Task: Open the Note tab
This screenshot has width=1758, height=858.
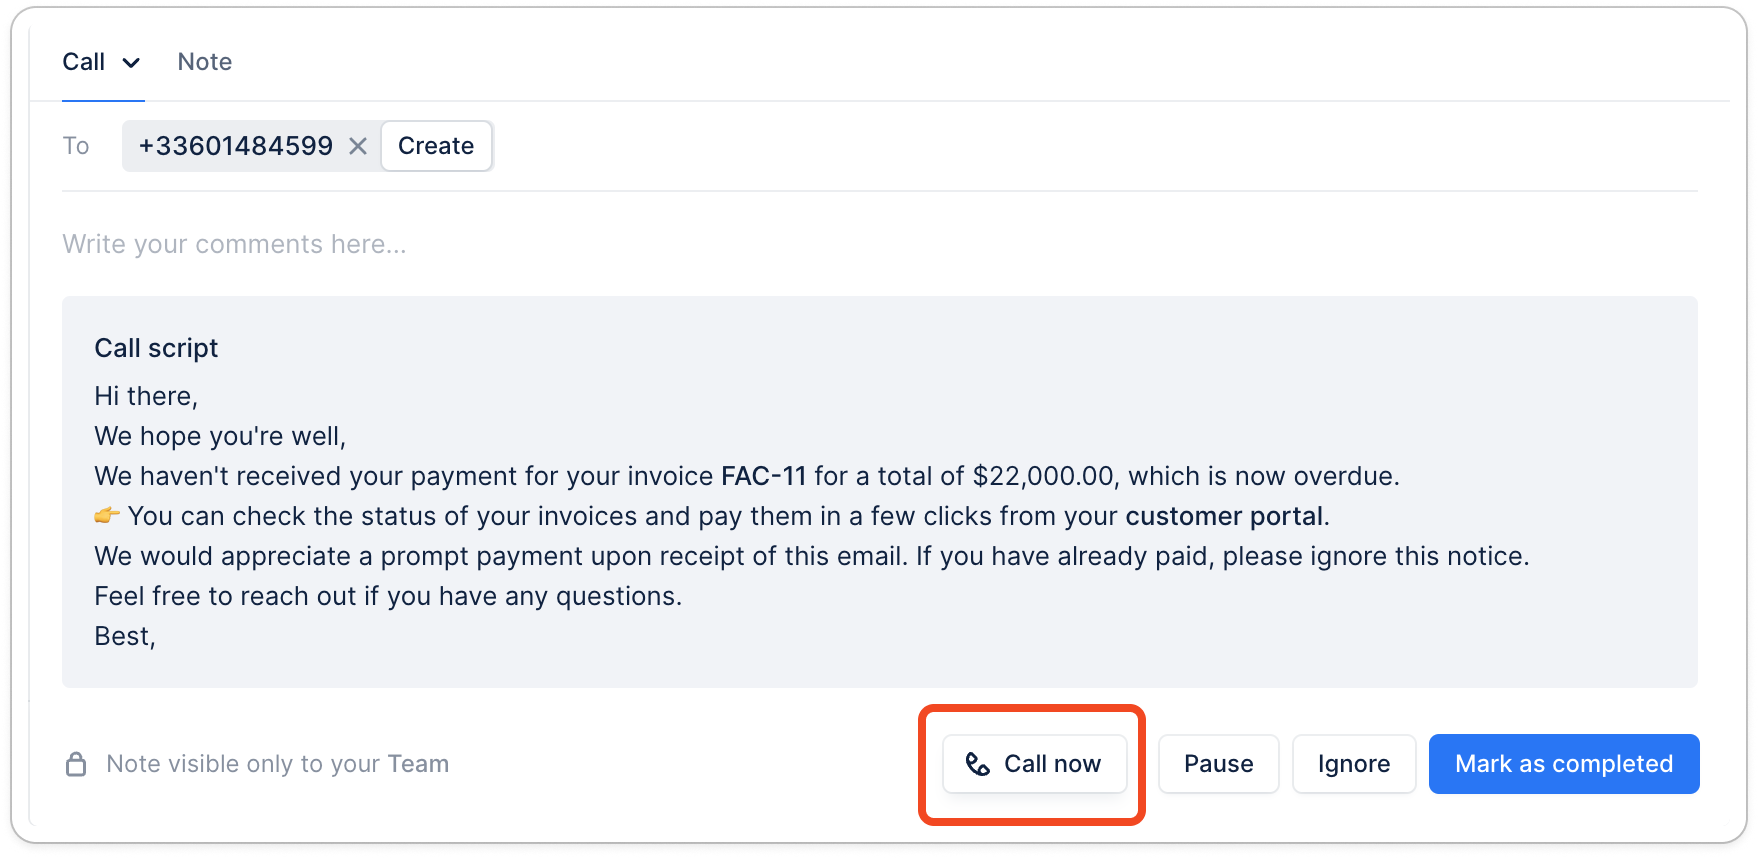Action: pyautogui.click(x=204, y=62)
